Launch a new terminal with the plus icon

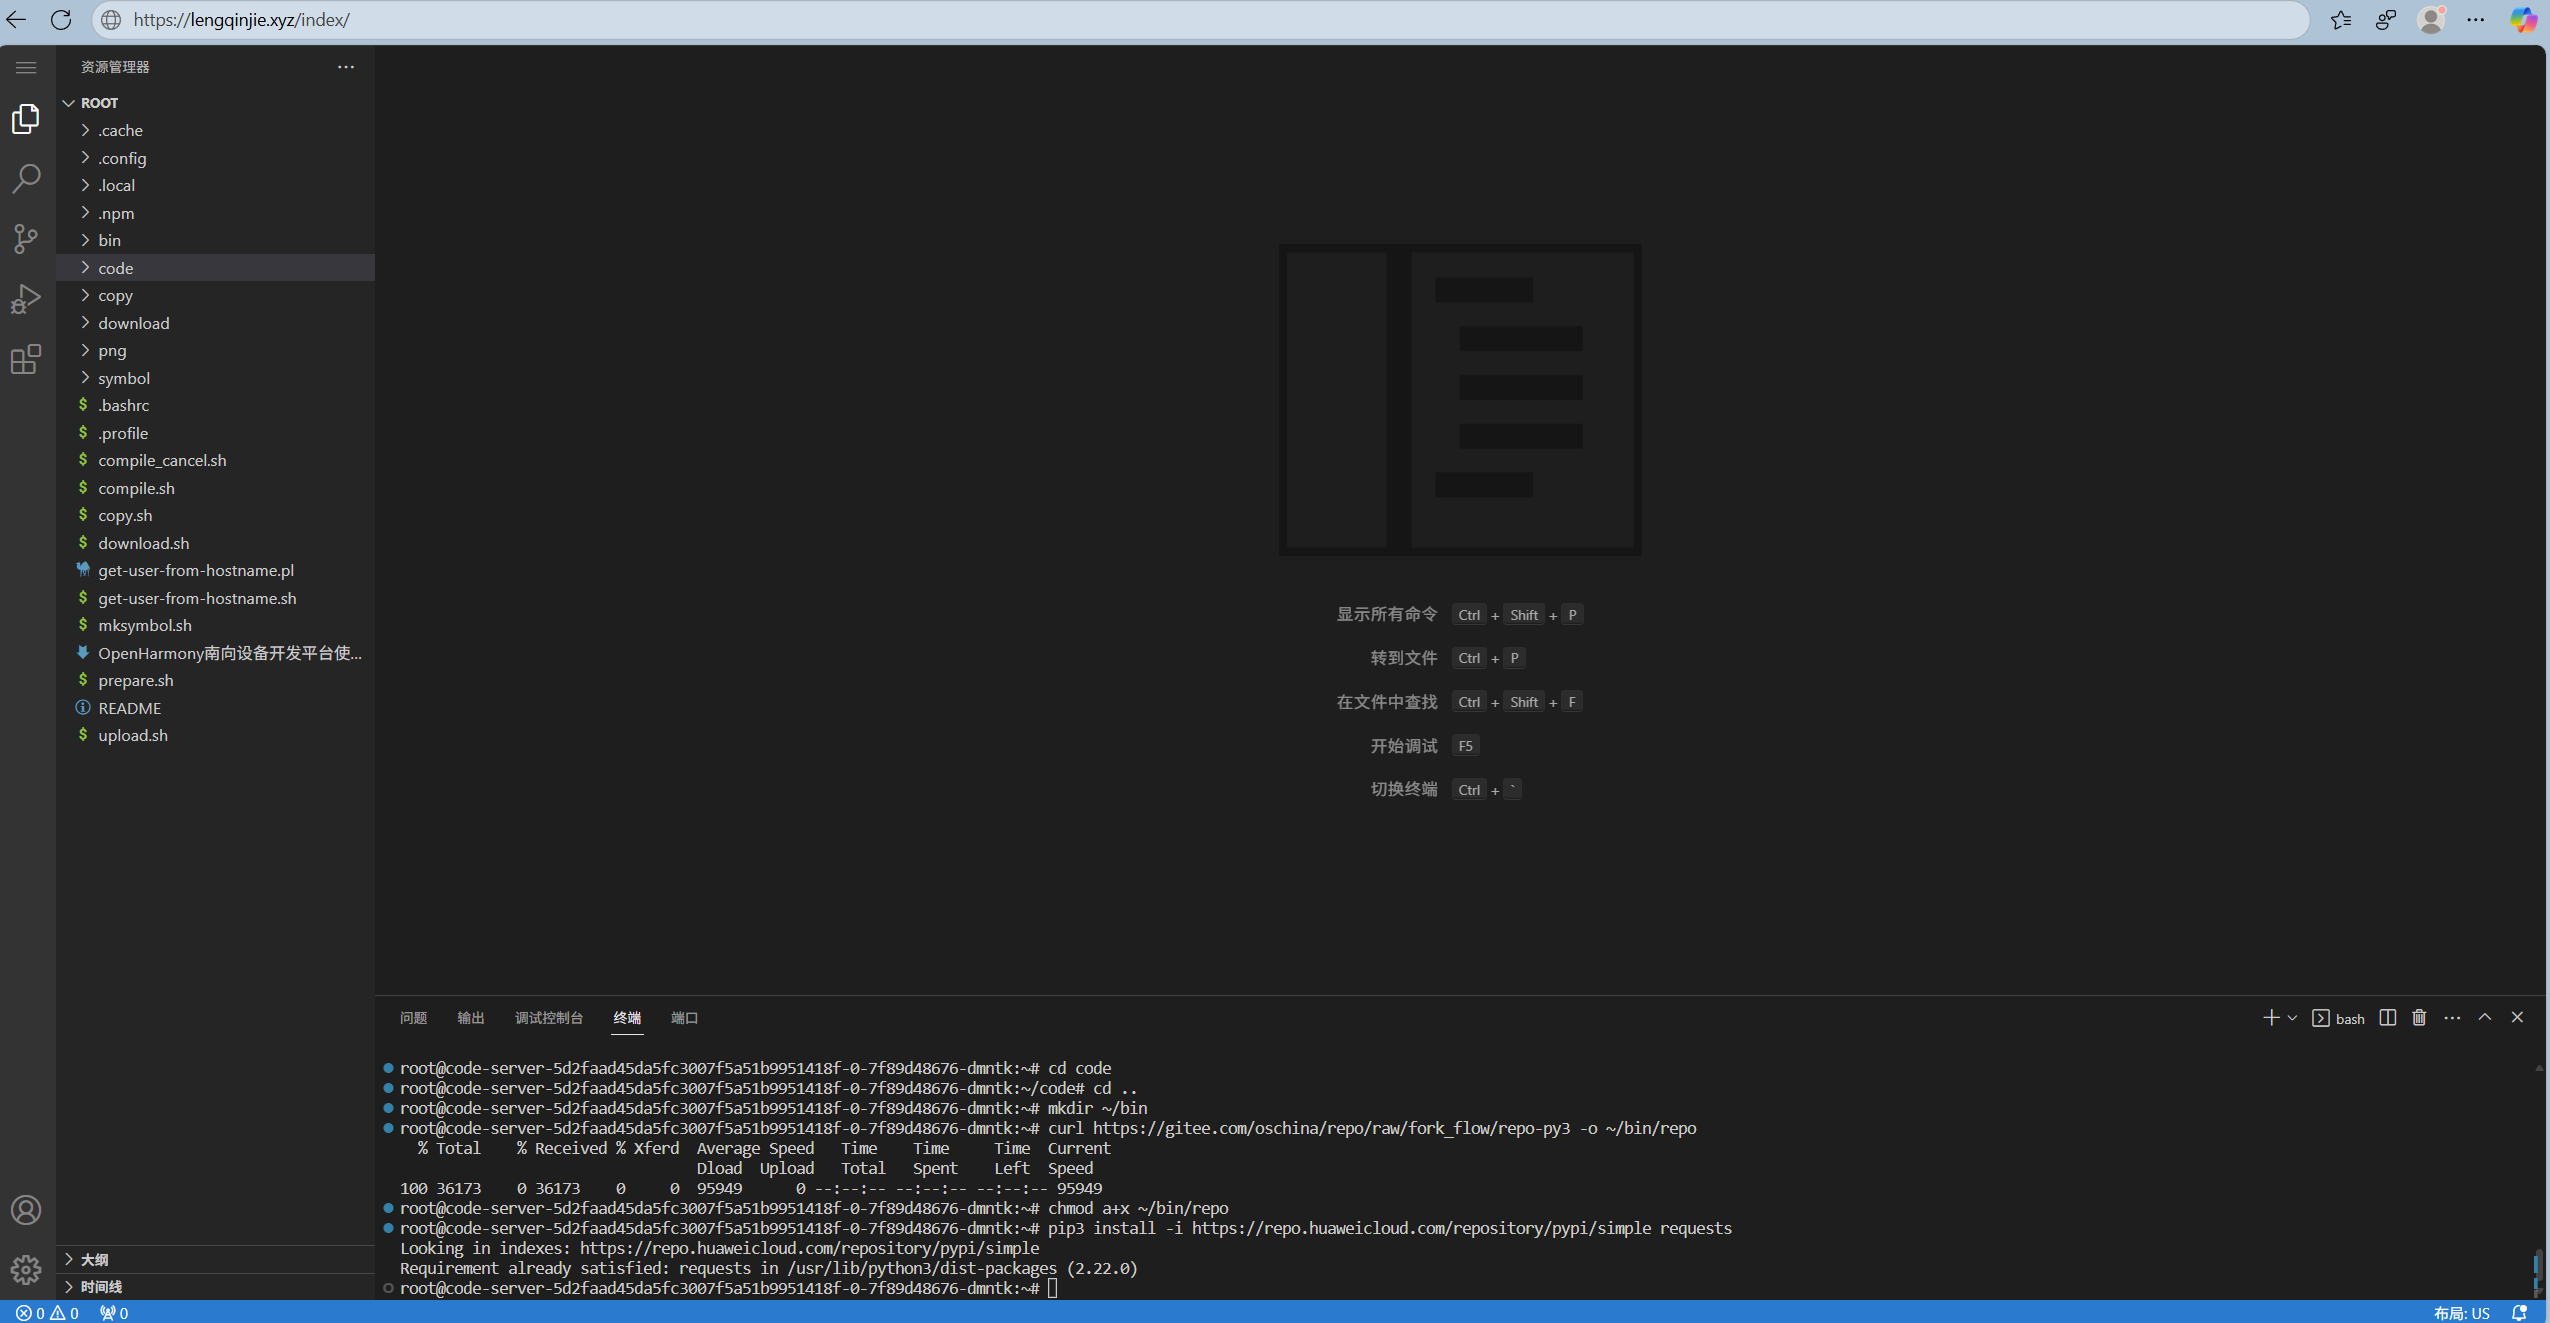tap(2270, 1017)
